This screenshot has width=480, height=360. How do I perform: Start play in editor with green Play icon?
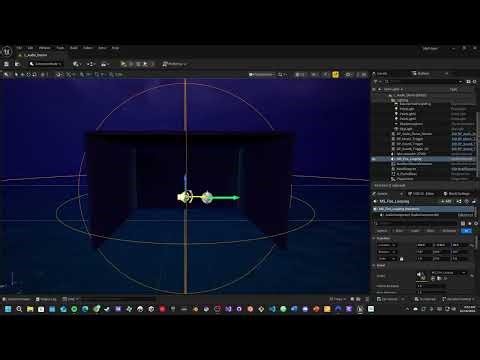tap(124, 64)
